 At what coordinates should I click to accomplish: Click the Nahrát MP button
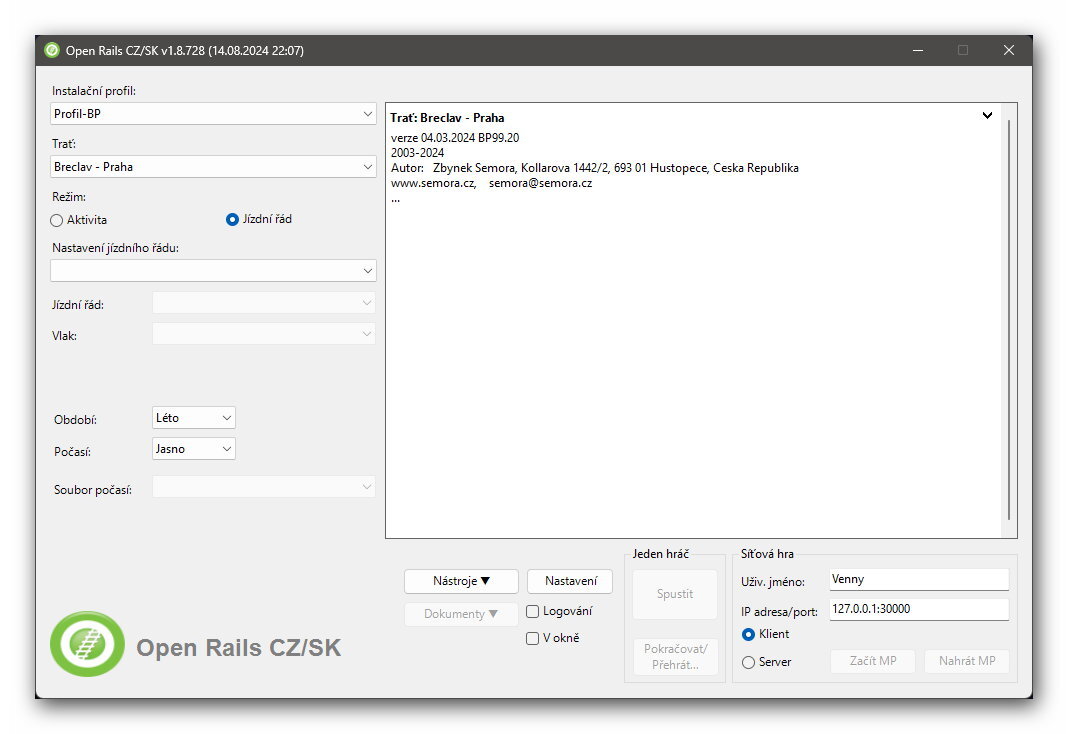coord(967,661)
